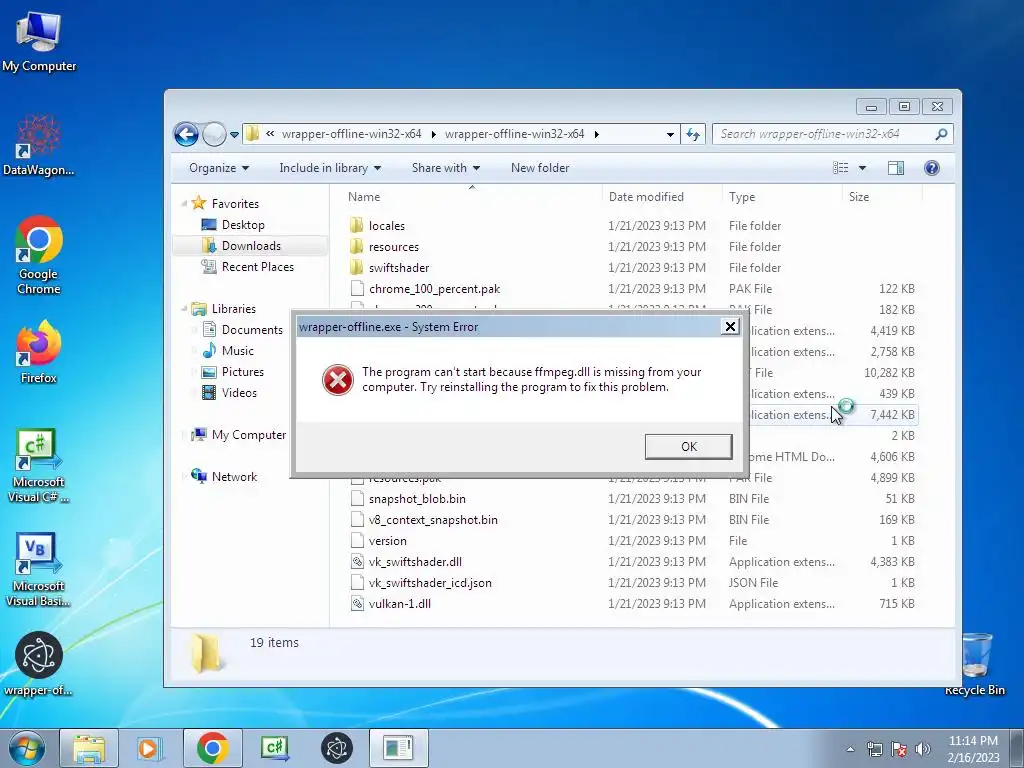Open the recent pages dropdown arrow
Viewport: 1024px width, 768px height.
234,135
